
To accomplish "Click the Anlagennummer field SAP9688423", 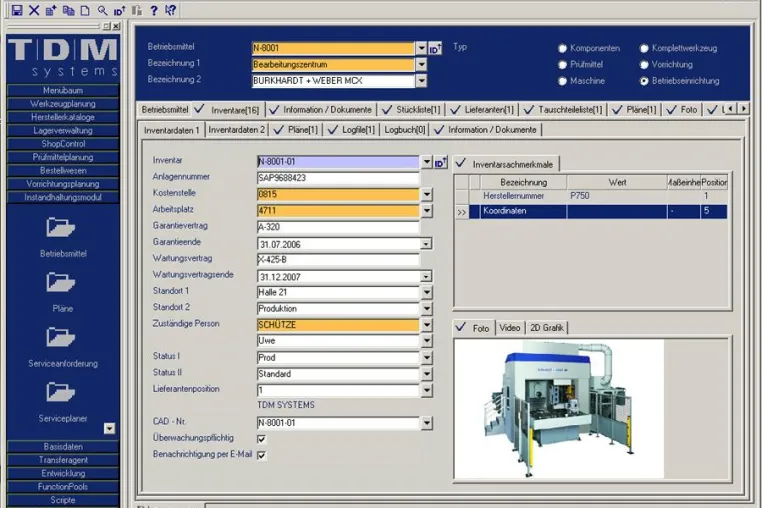I will [338, 178].
